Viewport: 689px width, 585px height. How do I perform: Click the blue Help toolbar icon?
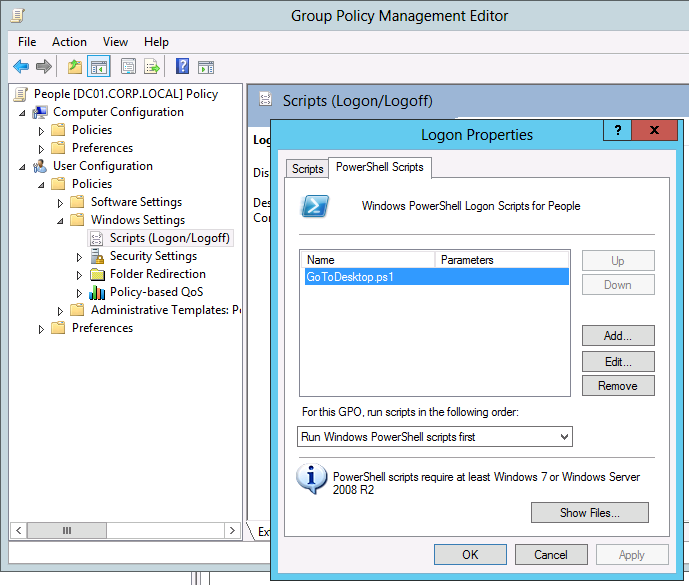coord(182,67)
